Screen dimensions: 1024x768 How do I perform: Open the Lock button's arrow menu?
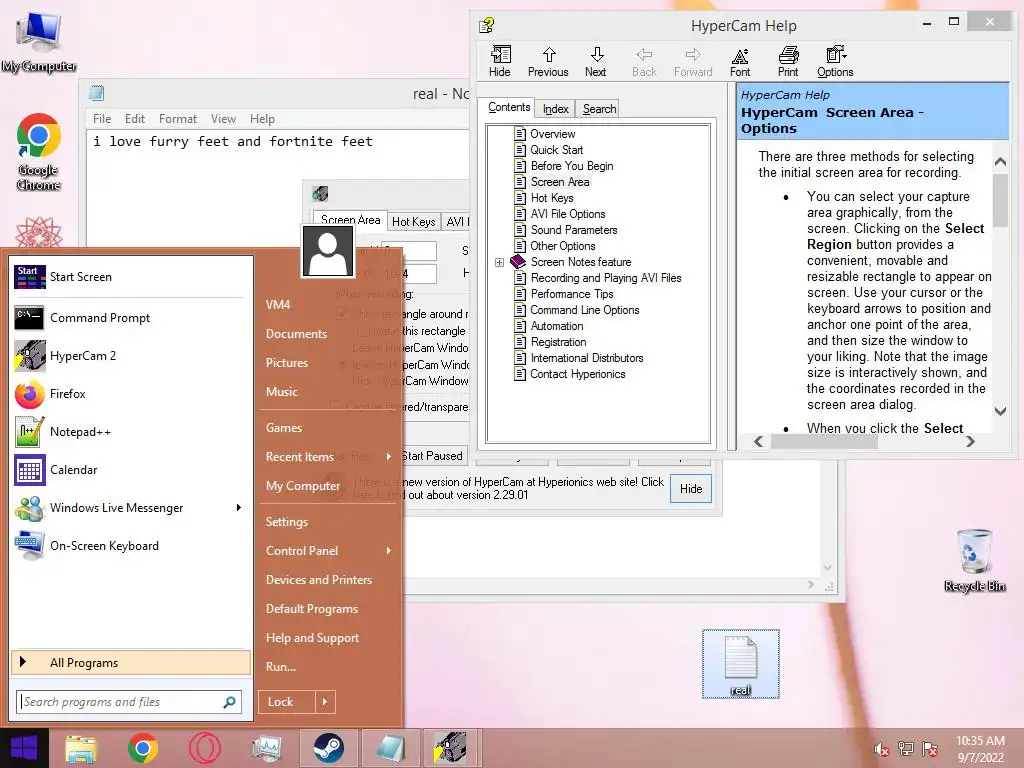[325, 702]
